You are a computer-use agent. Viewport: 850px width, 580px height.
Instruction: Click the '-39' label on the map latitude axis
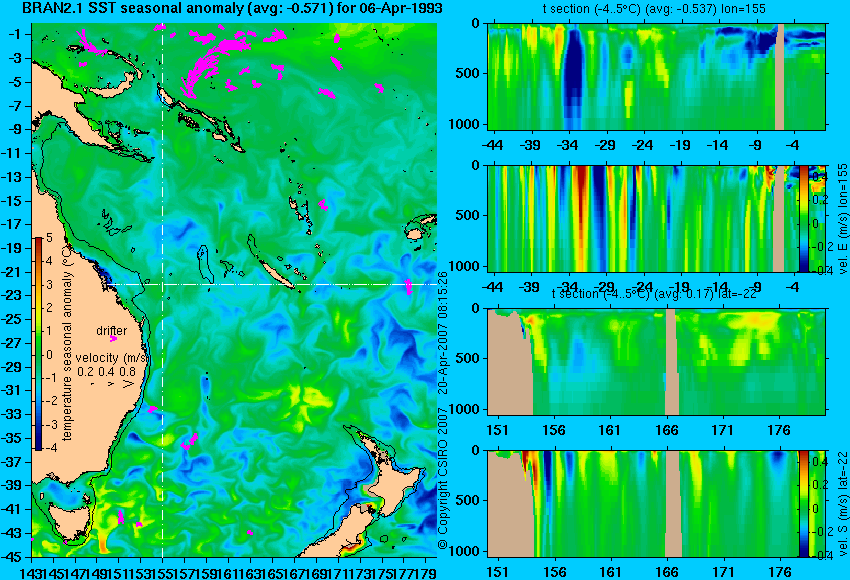(12, 485)
